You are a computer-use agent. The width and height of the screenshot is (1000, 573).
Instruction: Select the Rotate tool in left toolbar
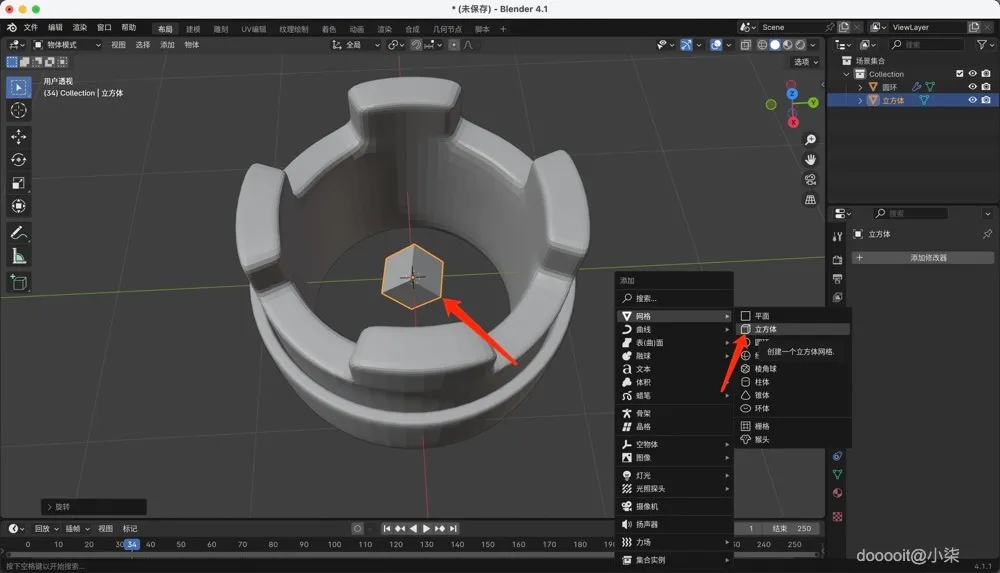[x=18, y=159]
